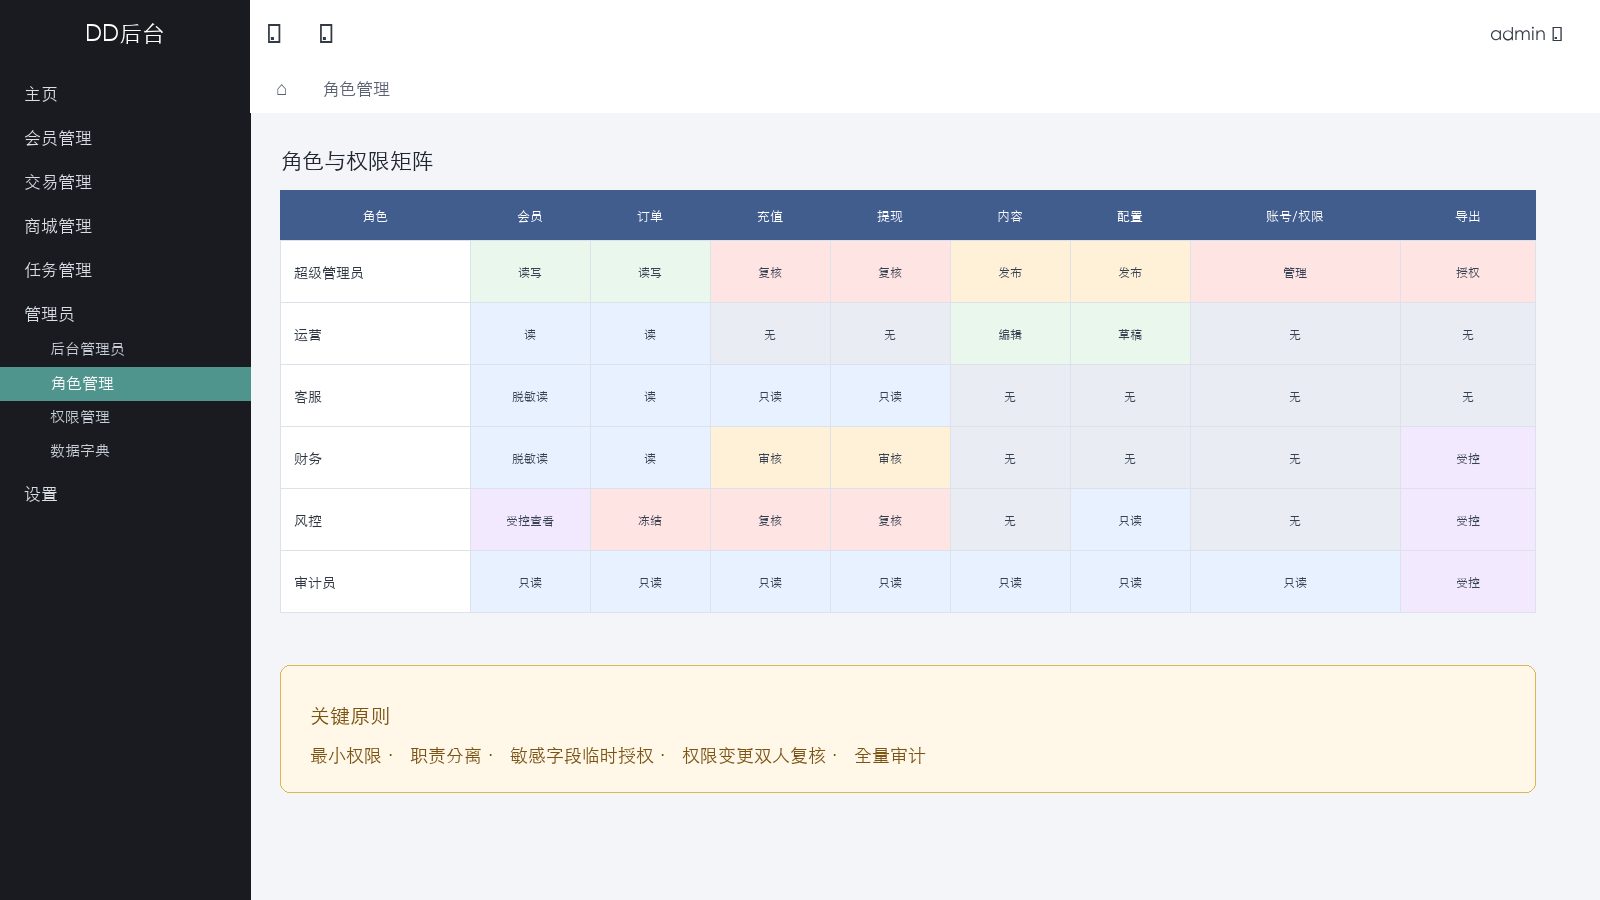This screenshot has height=900, width=1600.
Task: Select the active 角色管理 submenu item
Action: tap(125, 383)
